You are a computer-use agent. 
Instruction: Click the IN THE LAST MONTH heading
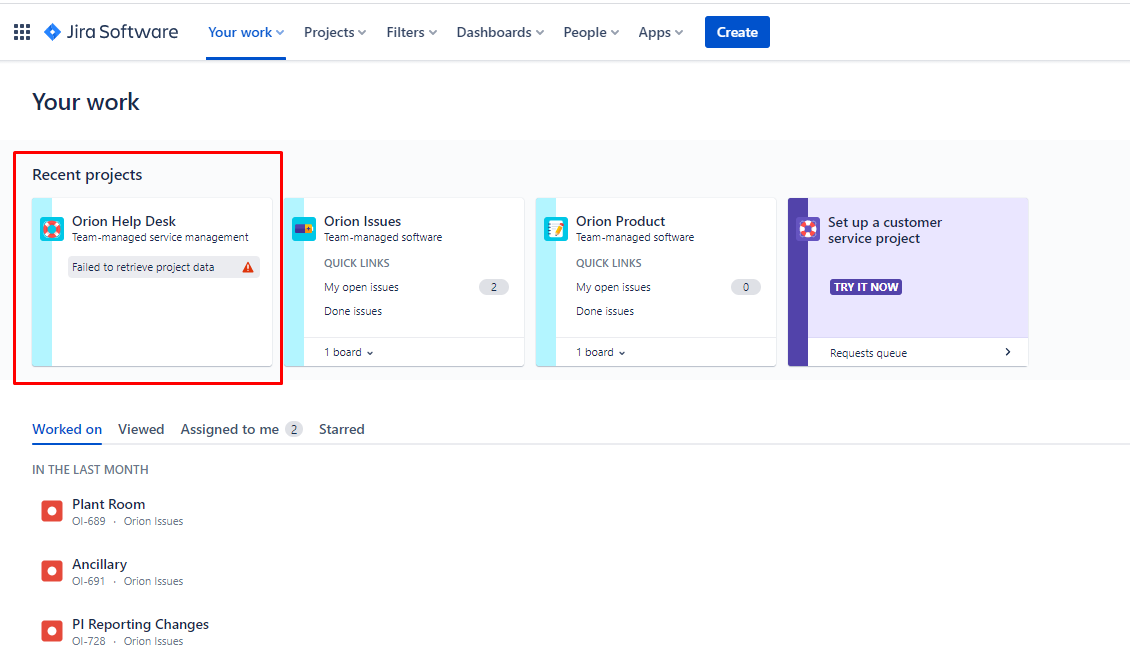90,469
